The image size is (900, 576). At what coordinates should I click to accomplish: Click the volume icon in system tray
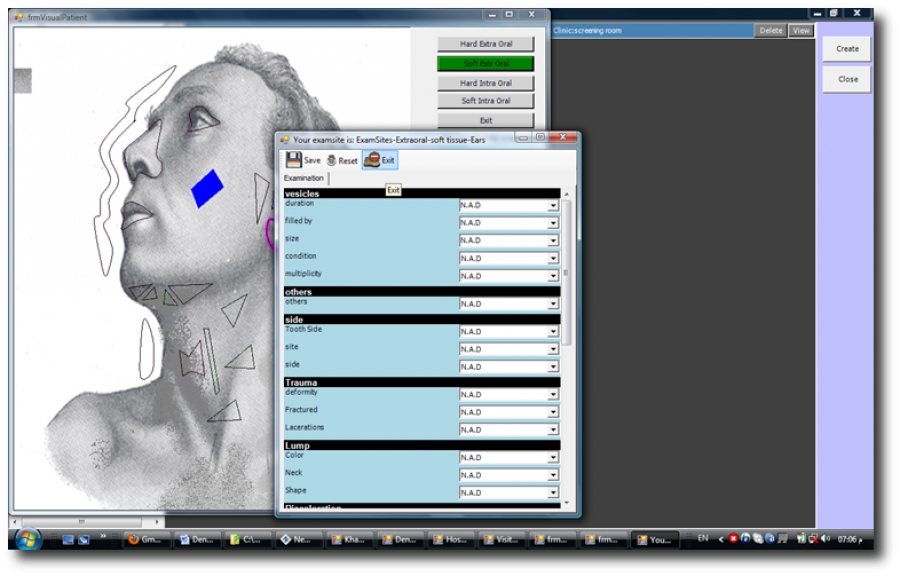[825, 539]
